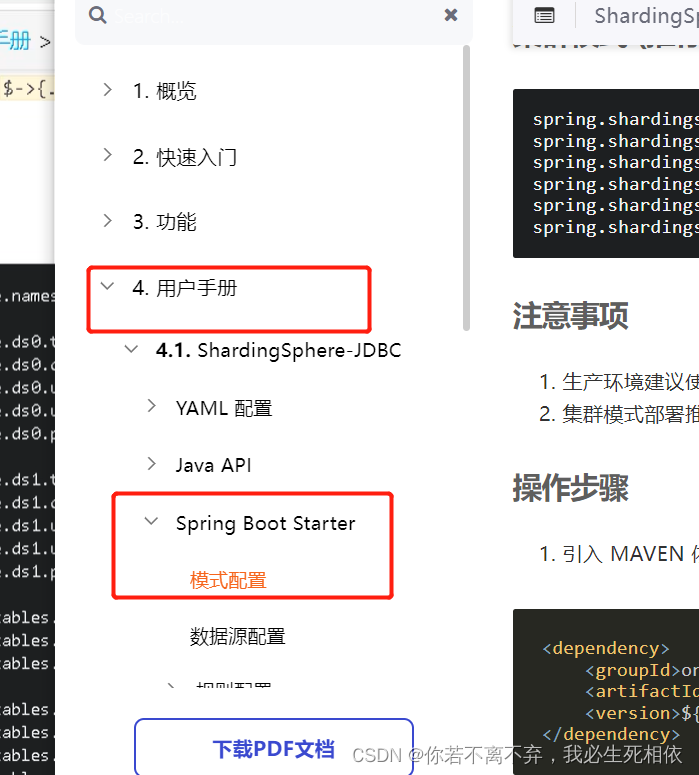Screen dimensions: 699x775
Task: Click the <version> line in code
Action: 642,713
